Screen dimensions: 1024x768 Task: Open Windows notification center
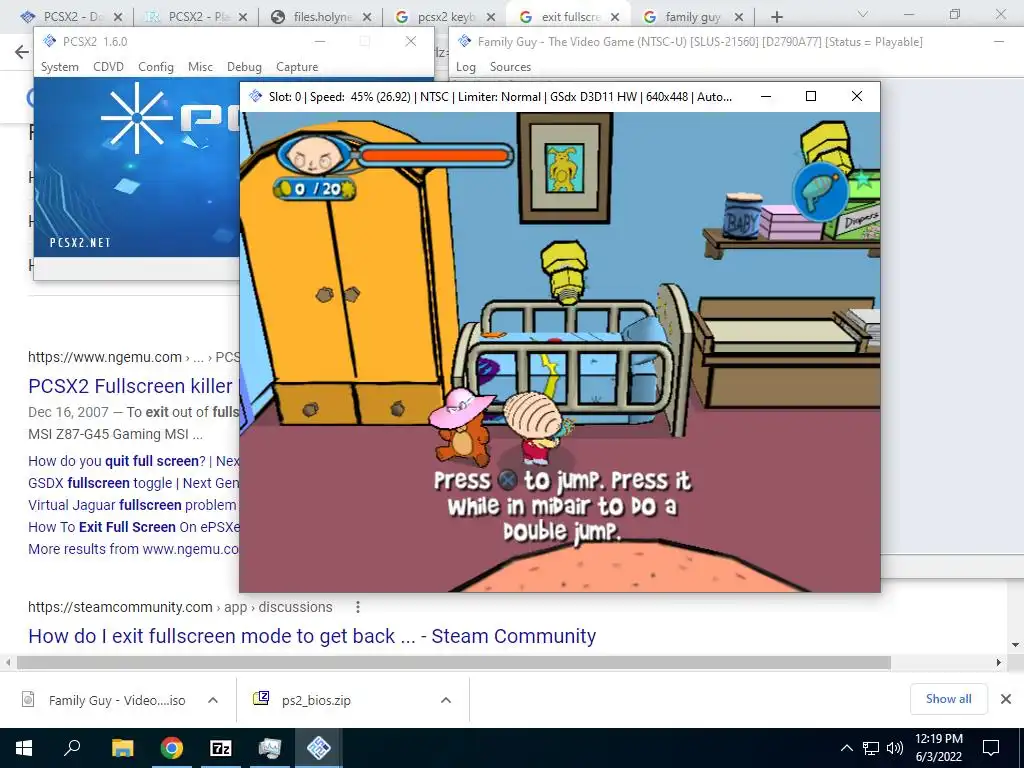click(991, 748)
